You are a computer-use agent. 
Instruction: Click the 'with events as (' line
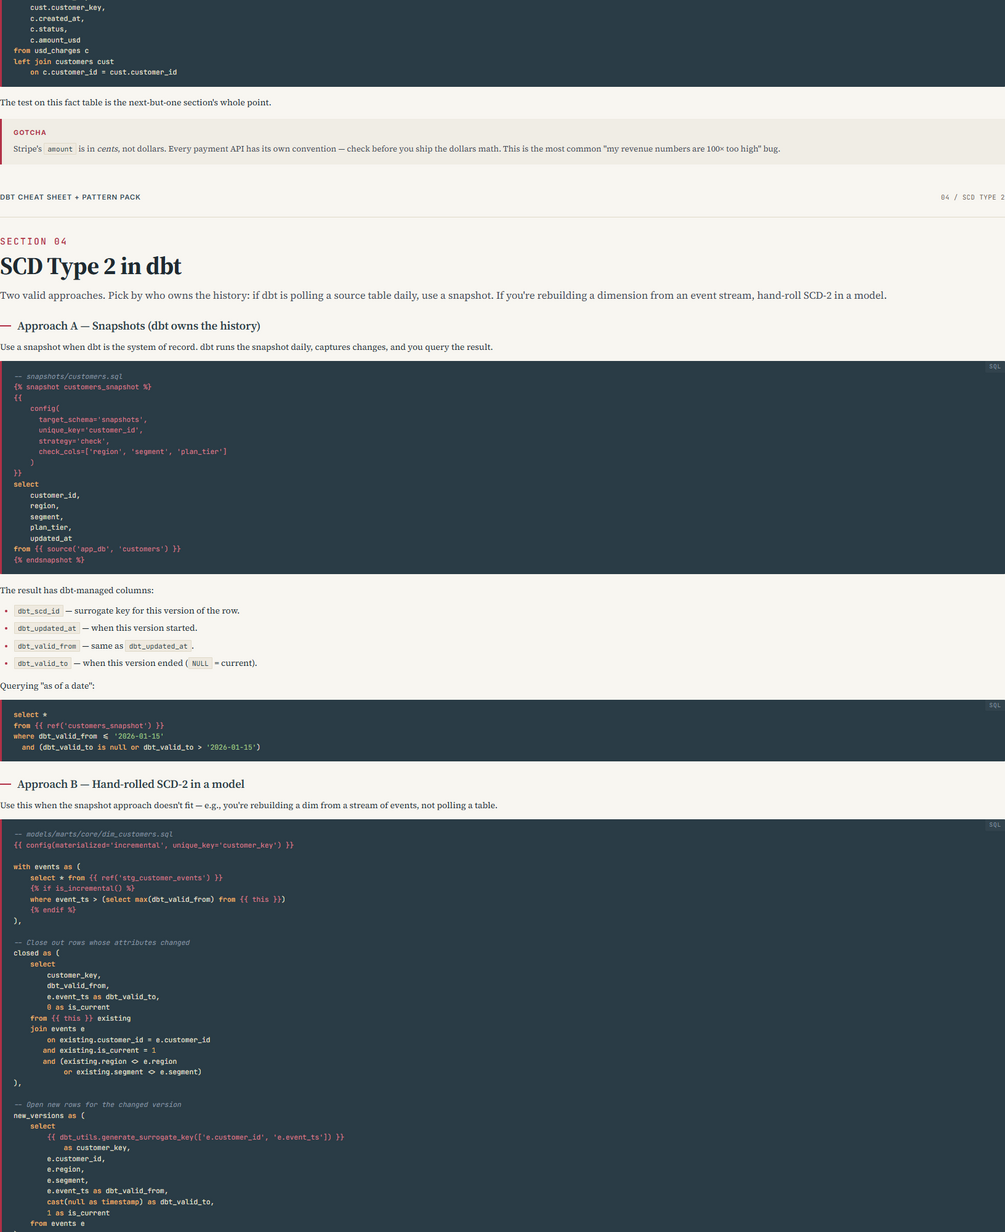point(47,867)
